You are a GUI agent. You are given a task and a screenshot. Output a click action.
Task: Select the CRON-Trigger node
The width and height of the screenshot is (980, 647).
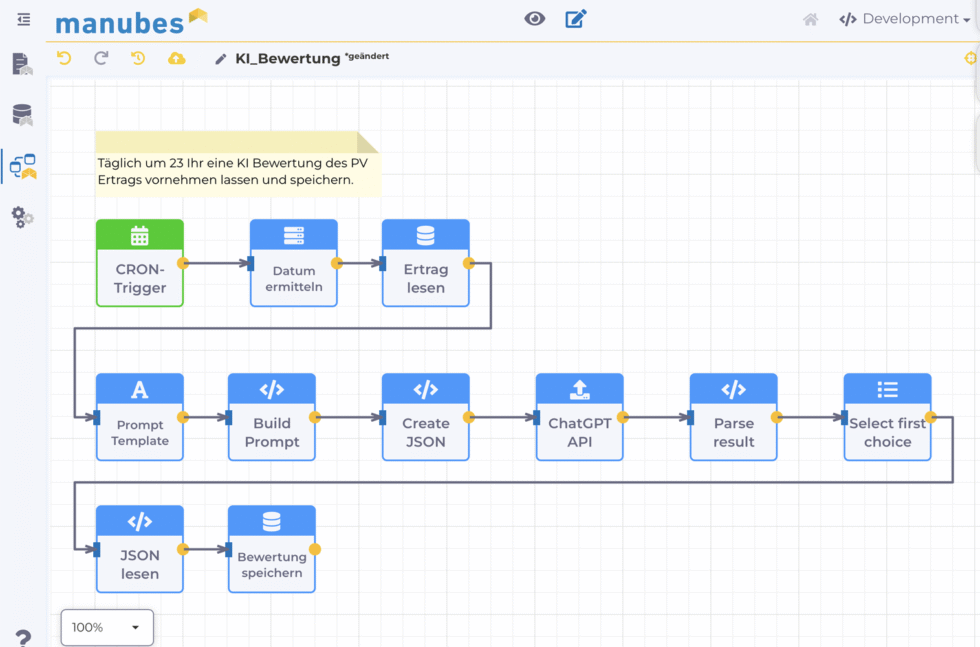[140, 263]
